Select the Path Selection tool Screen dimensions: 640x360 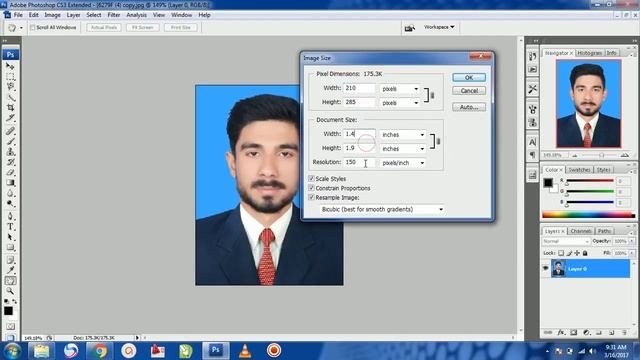coord(10,237)
